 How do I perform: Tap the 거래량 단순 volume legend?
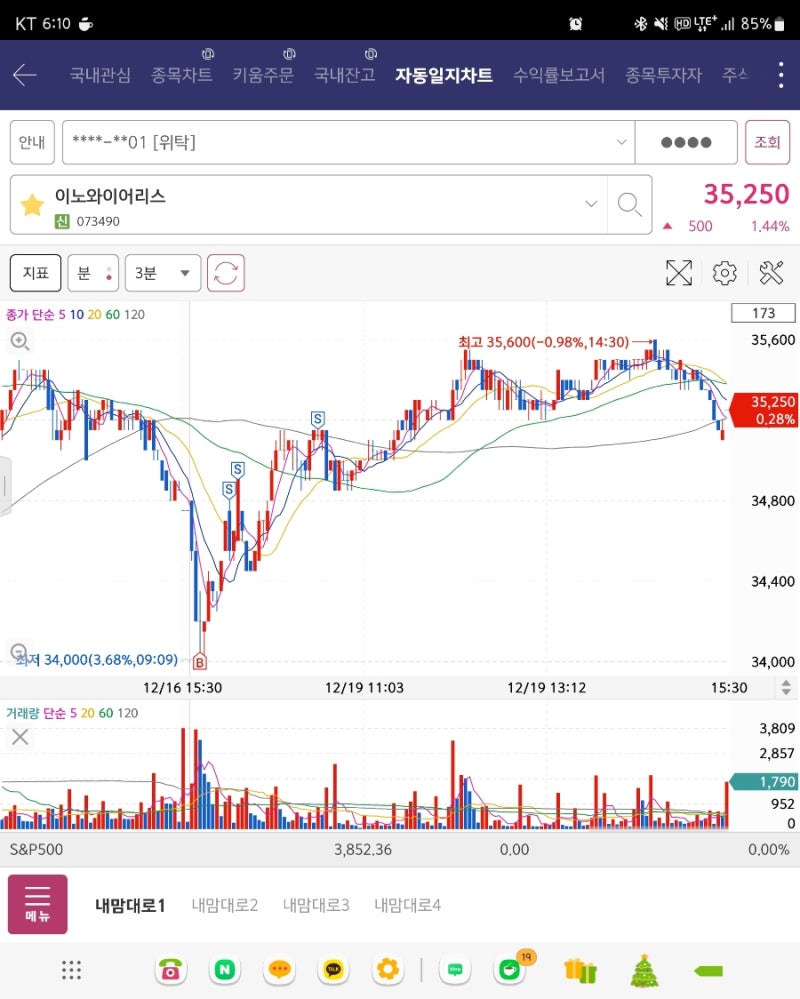click(x=72, y=713)
